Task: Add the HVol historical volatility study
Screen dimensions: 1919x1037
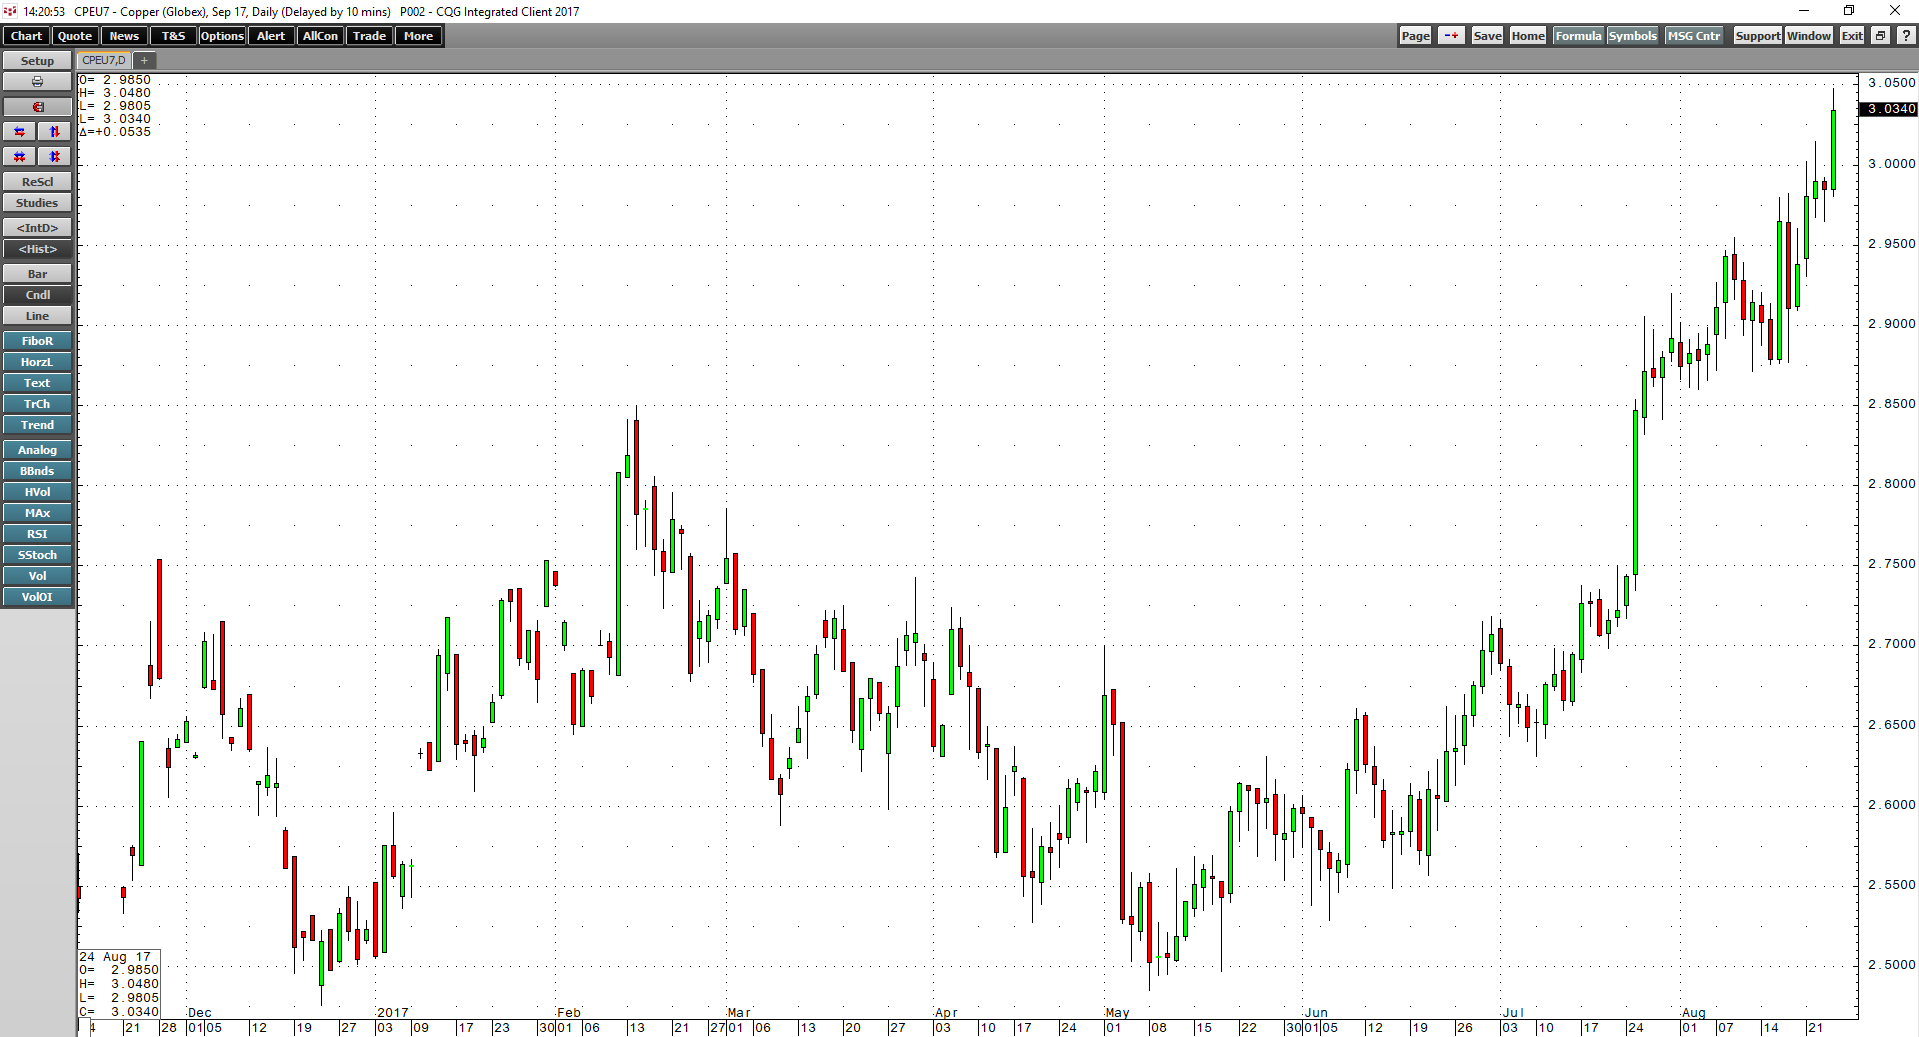Action: 37,492
